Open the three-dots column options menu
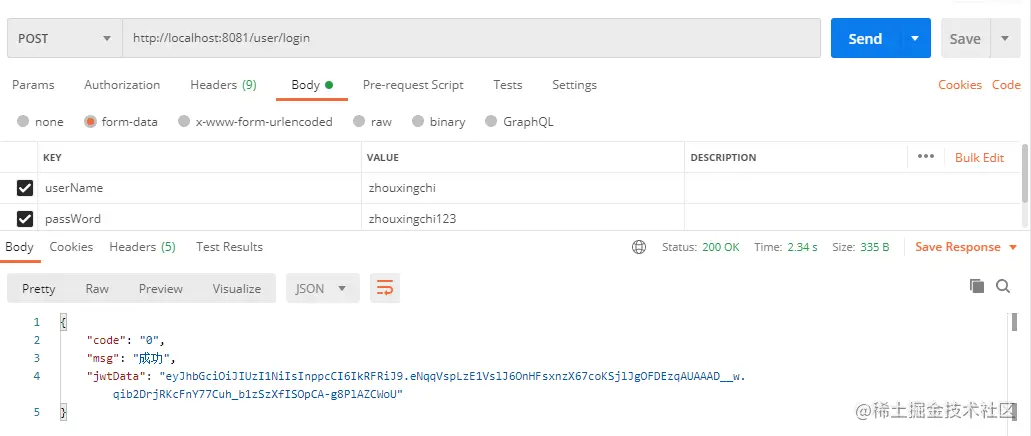Screen dimensions: 1031x436 [x=925, y=157]
